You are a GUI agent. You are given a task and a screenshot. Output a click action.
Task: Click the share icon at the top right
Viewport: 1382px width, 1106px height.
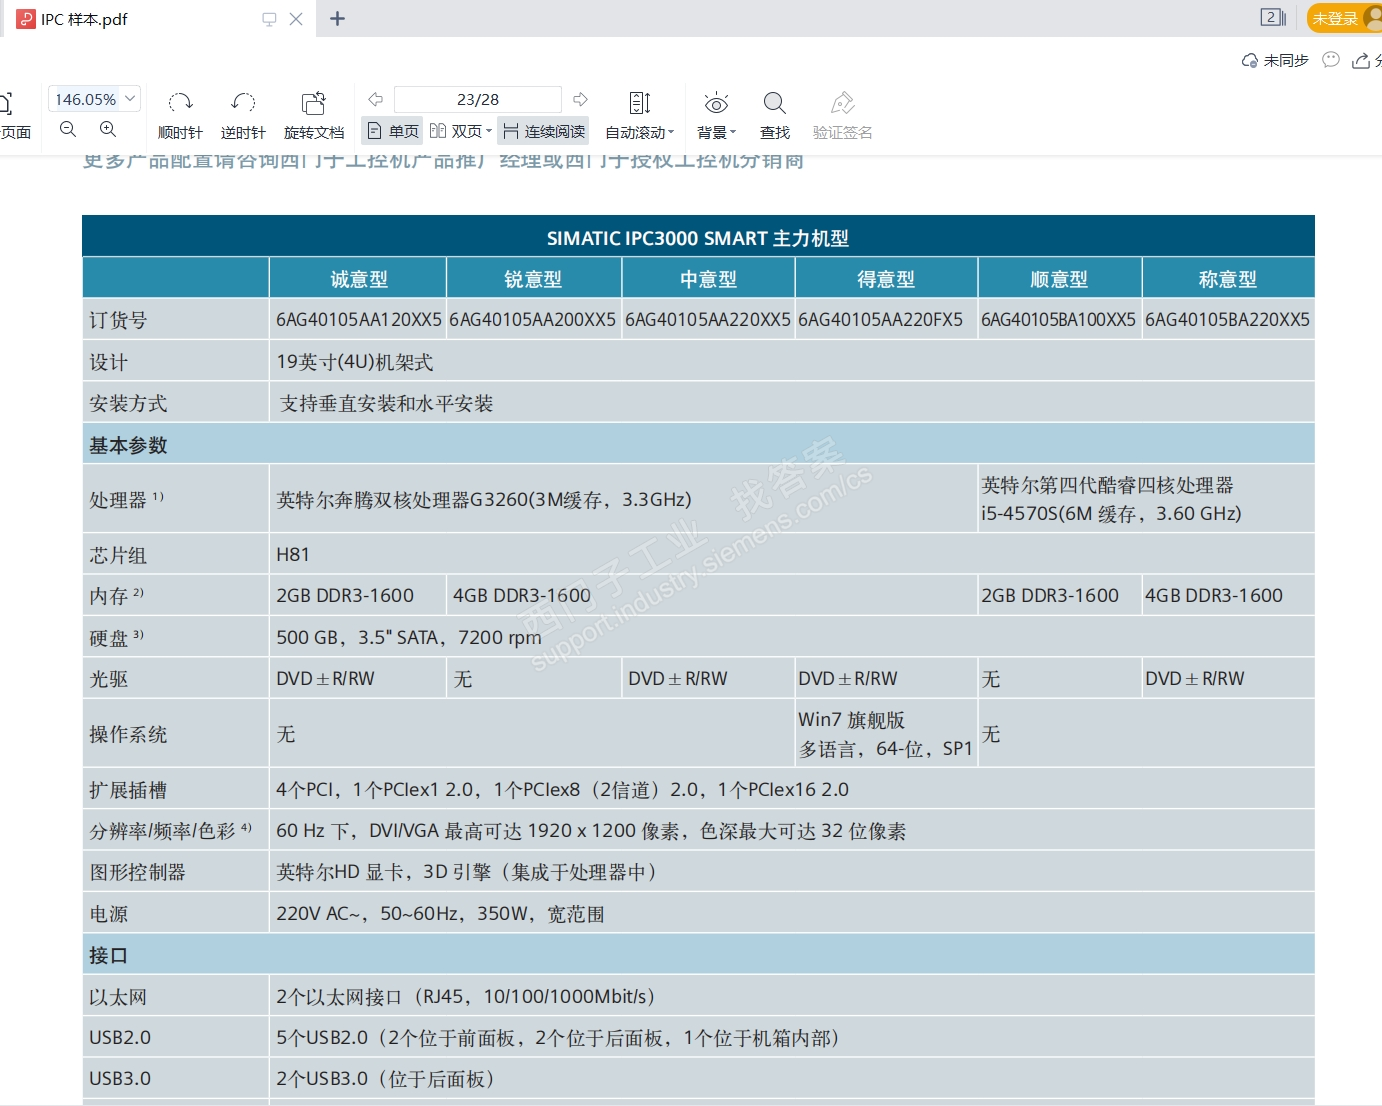pyautogui.click(x=1360, y=61)
